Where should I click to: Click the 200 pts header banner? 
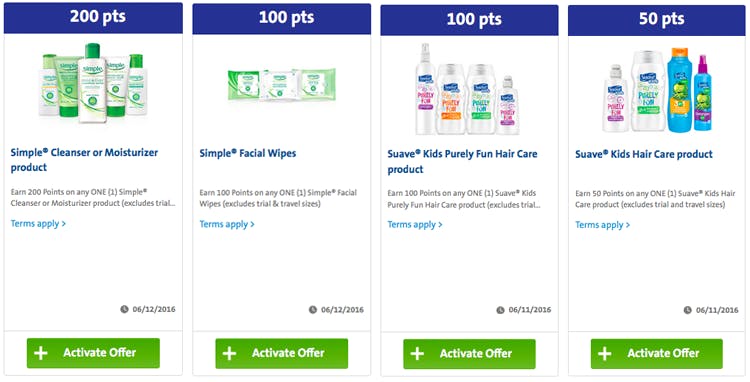[93, 18]
